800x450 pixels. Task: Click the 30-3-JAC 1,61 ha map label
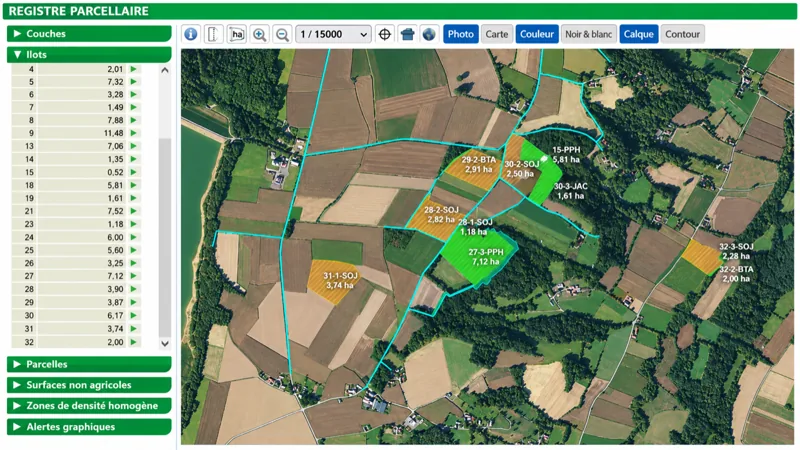(570, 191)
